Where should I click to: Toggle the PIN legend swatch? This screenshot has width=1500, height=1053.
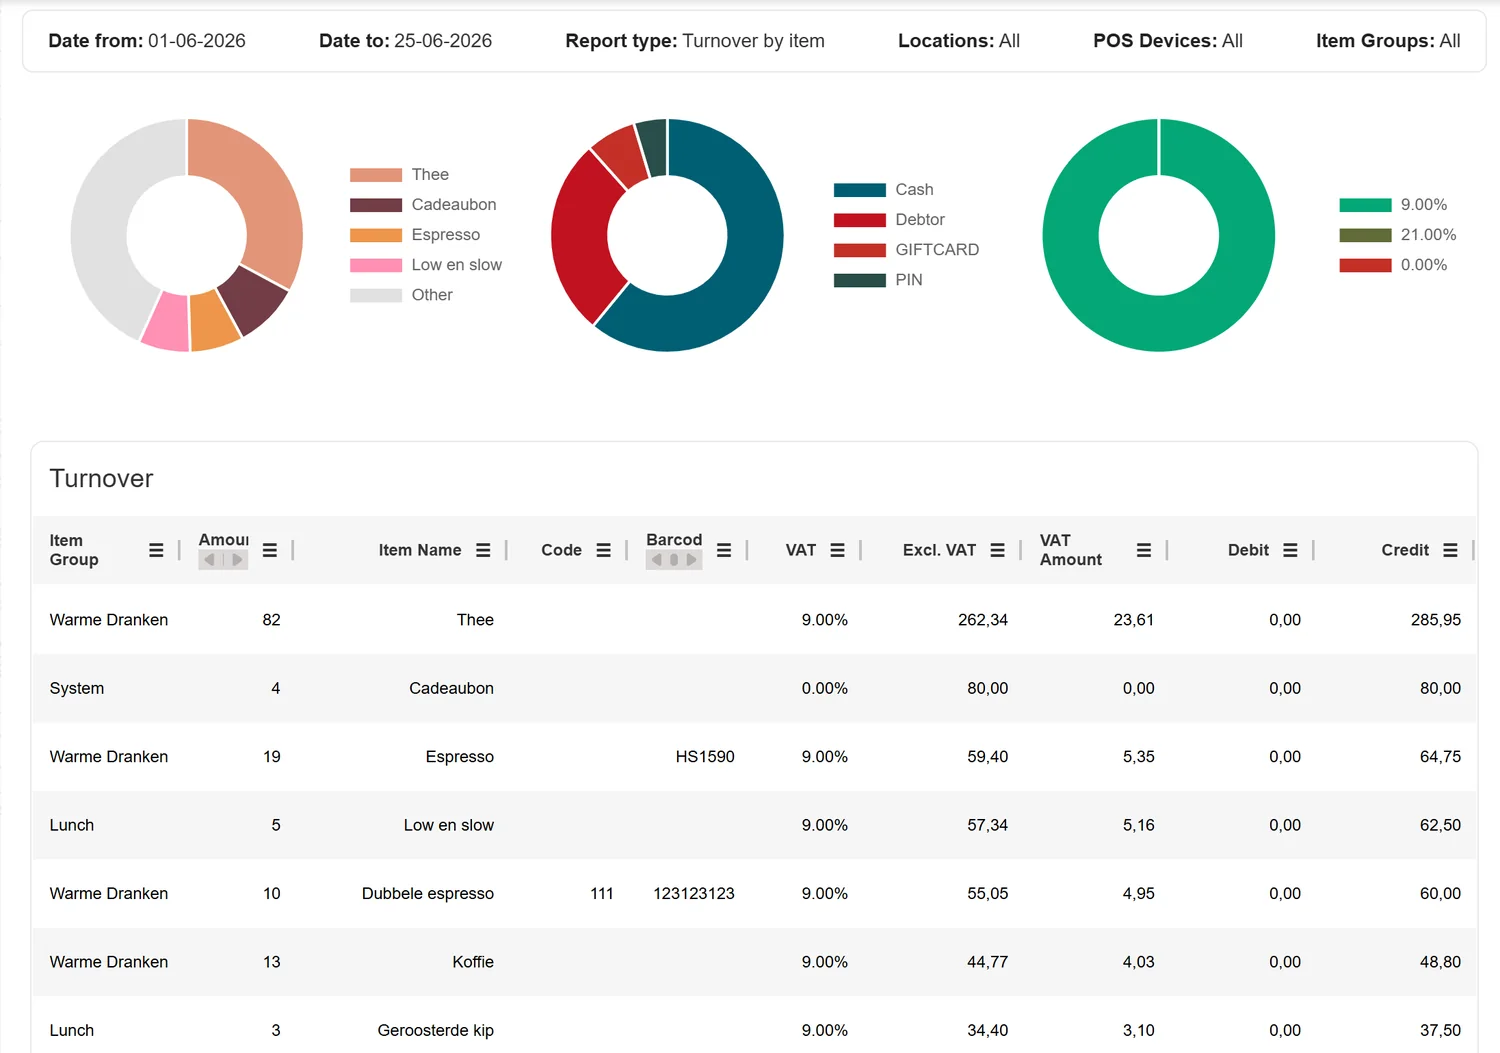pyautogui.click(x=859, y=280)
